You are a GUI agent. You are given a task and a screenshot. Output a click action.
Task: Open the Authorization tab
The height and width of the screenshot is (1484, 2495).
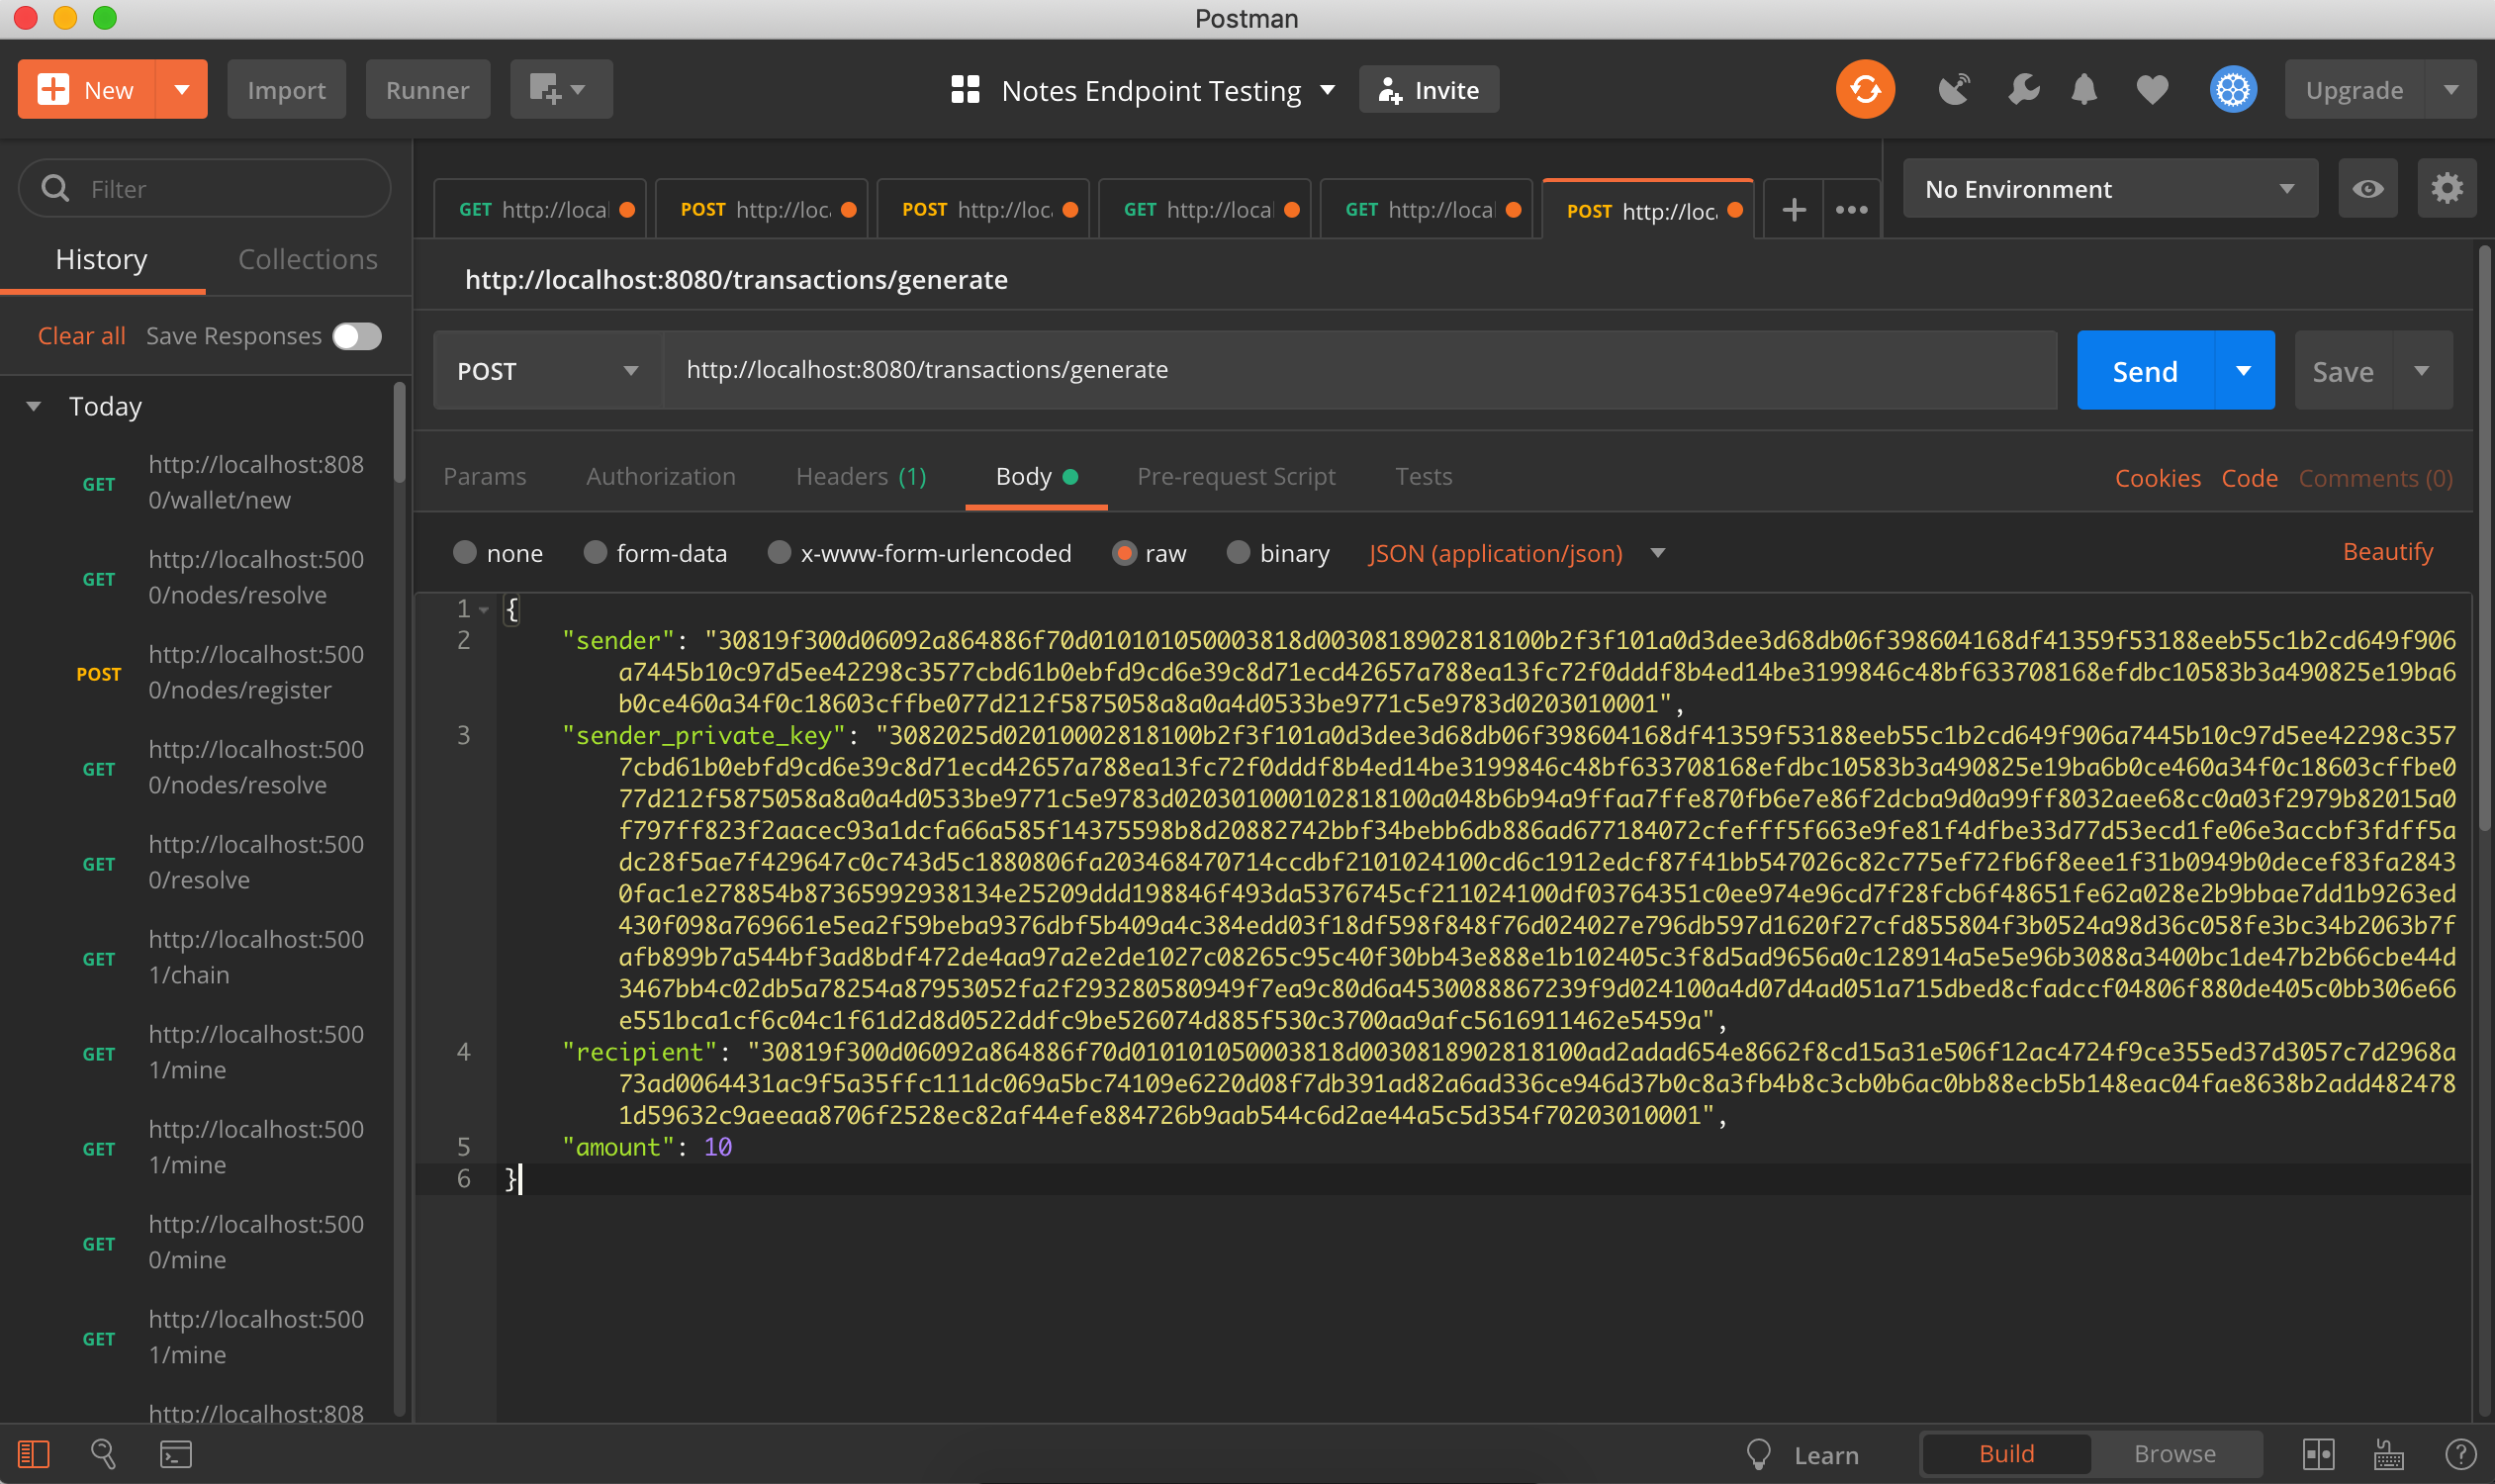click(661, 476)
